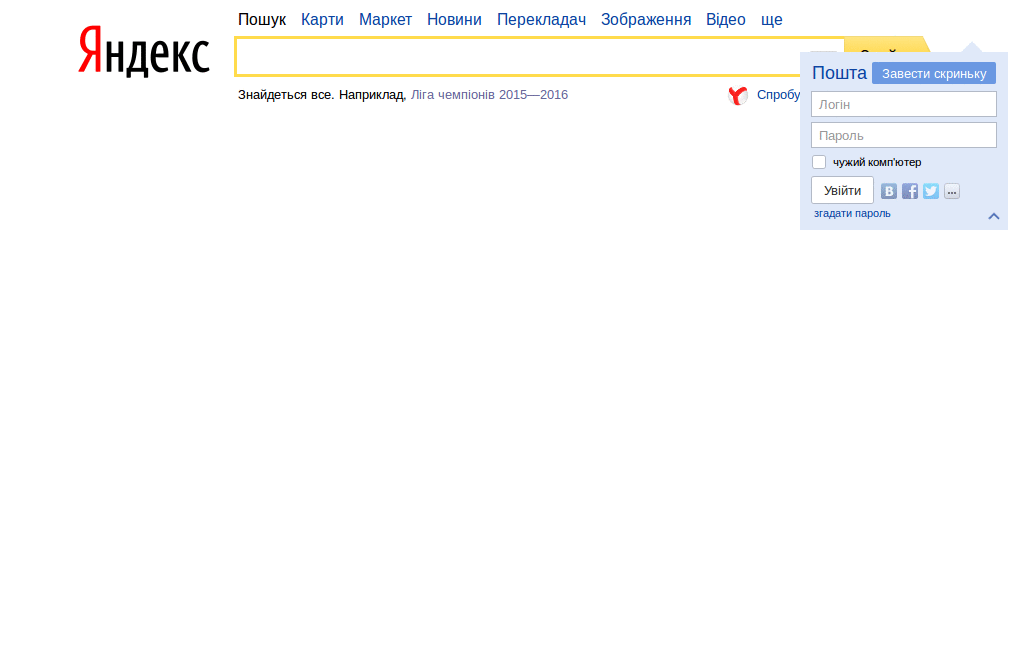Viewport: 1024px width, 645px height.
Task: Toggle the 'чужий комп'ютер' checkbox
Action: [x=819, y=162]
